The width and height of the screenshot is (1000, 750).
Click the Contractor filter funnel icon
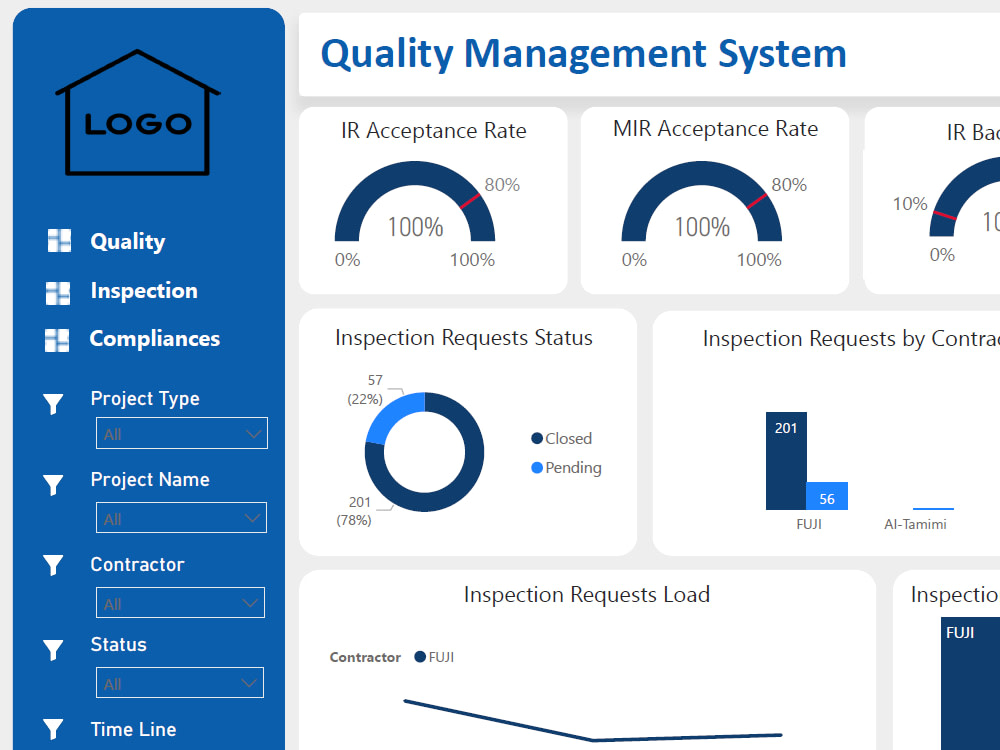[53, 566]
